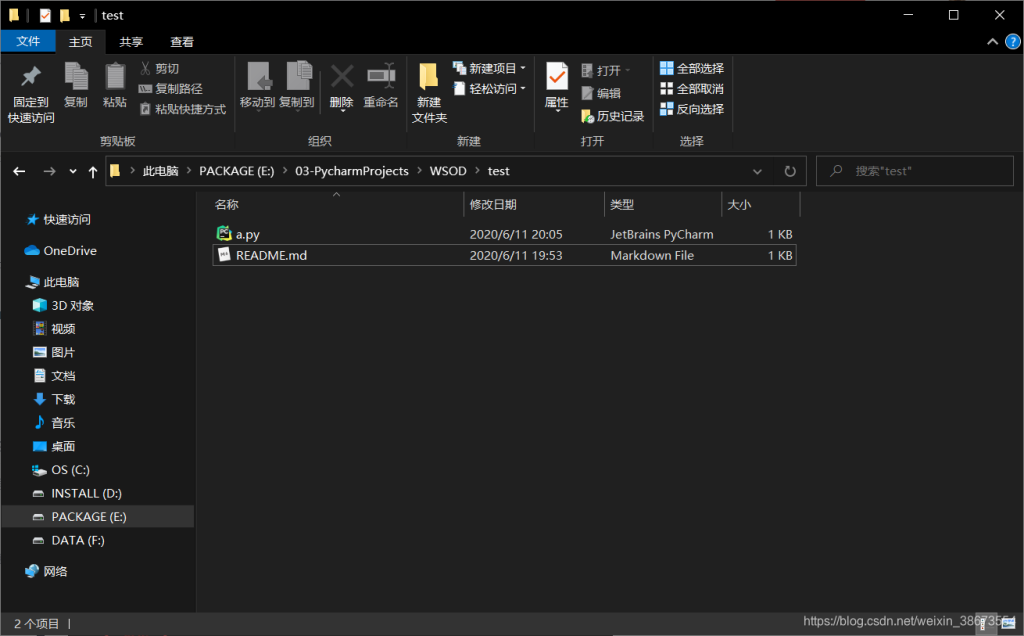Viewport: 1024px width, 636px height.
Task: Collapse the ribbon with chevron
Action: [x=993, y=42]
